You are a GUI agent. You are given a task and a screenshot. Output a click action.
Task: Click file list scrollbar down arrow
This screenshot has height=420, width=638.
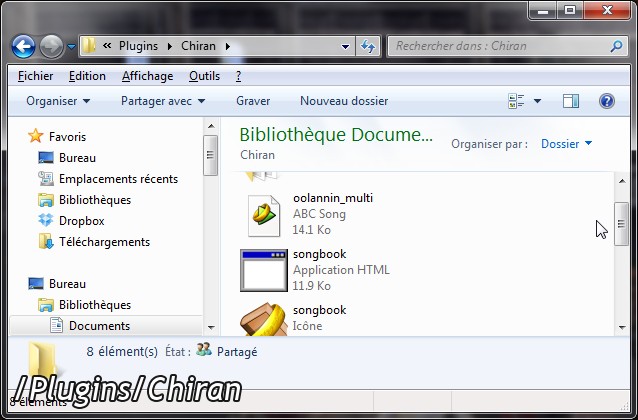[x=622, y=327]
